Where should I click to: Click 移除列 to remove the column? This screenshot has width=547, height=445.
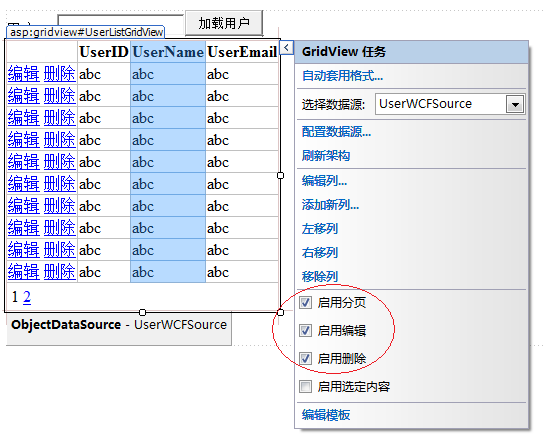coord(320,277)
